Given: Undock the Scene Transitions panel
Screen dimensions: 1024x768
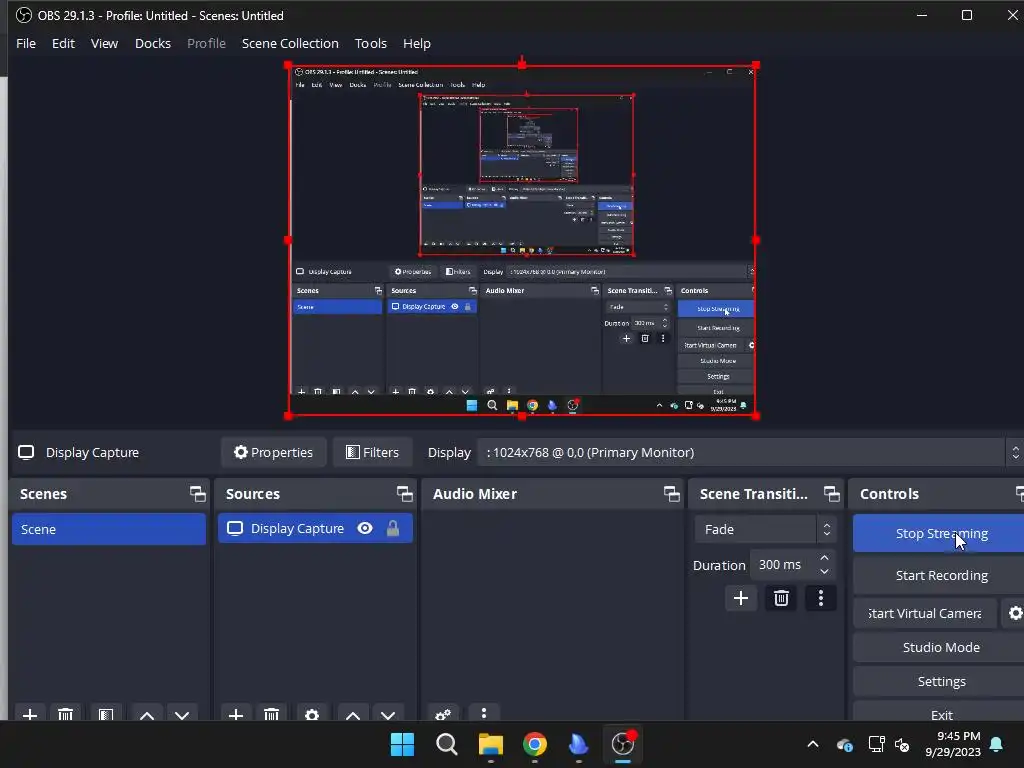Looking at the screenshot, I should pyautogui.click(x=831, y=494).
